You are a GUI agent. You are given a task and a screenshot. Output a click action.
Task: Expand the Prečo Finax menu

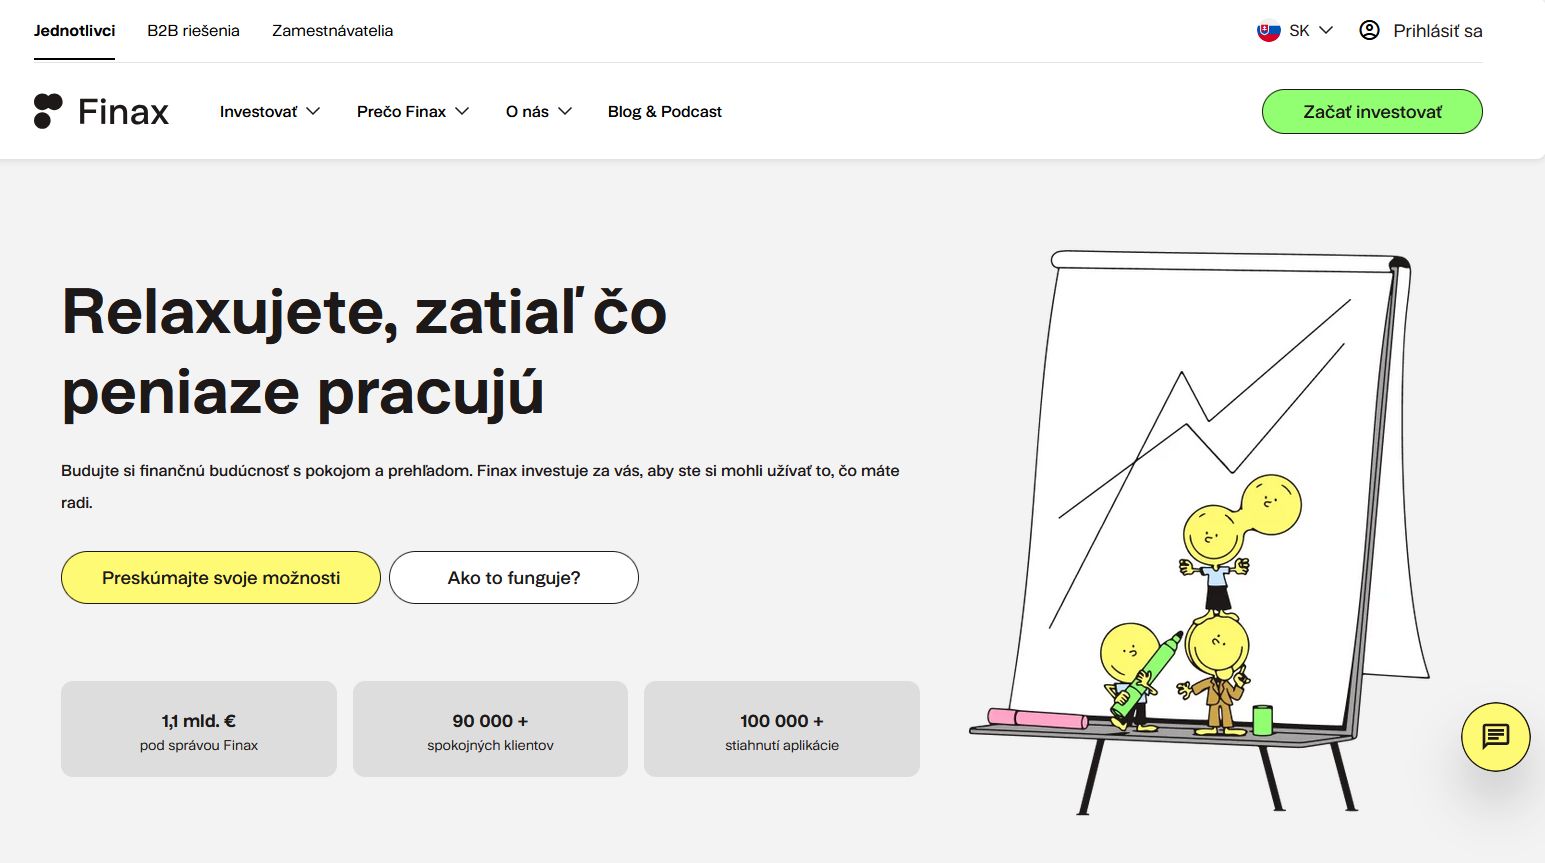pyautogui.click(x=413, y=112)
